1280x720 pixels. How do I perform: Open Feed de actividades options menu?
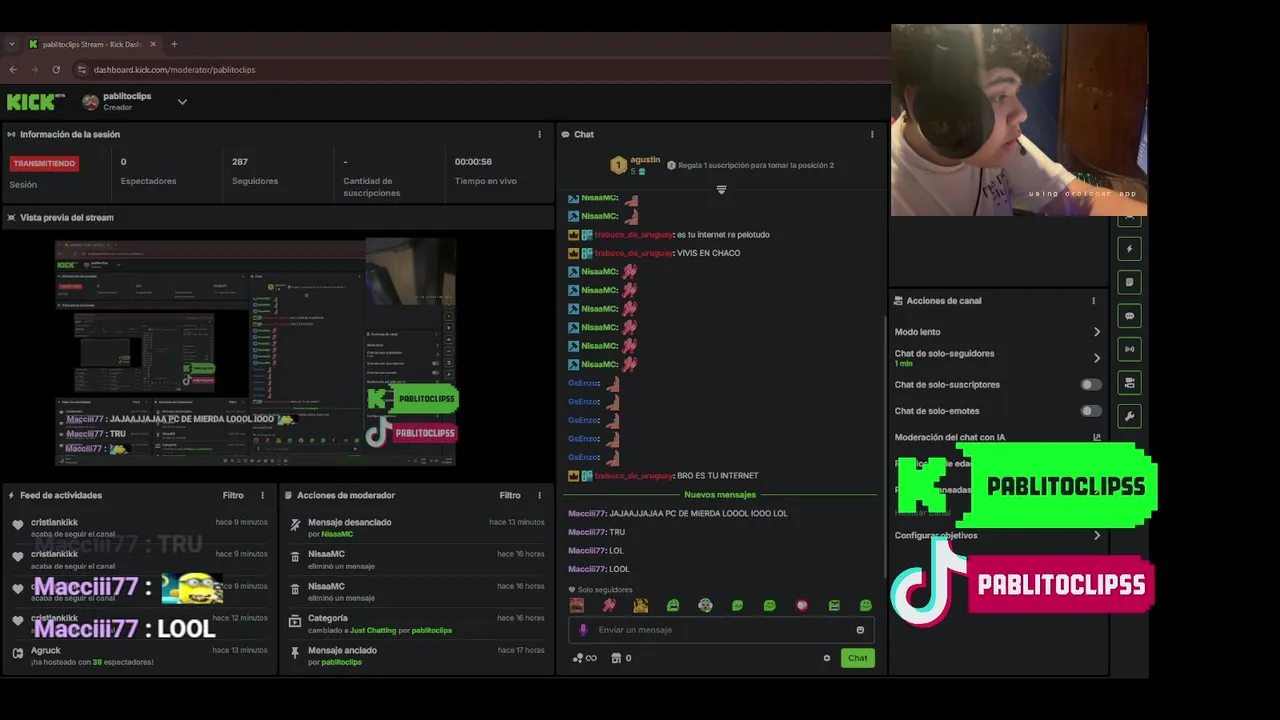click(263, 495)
